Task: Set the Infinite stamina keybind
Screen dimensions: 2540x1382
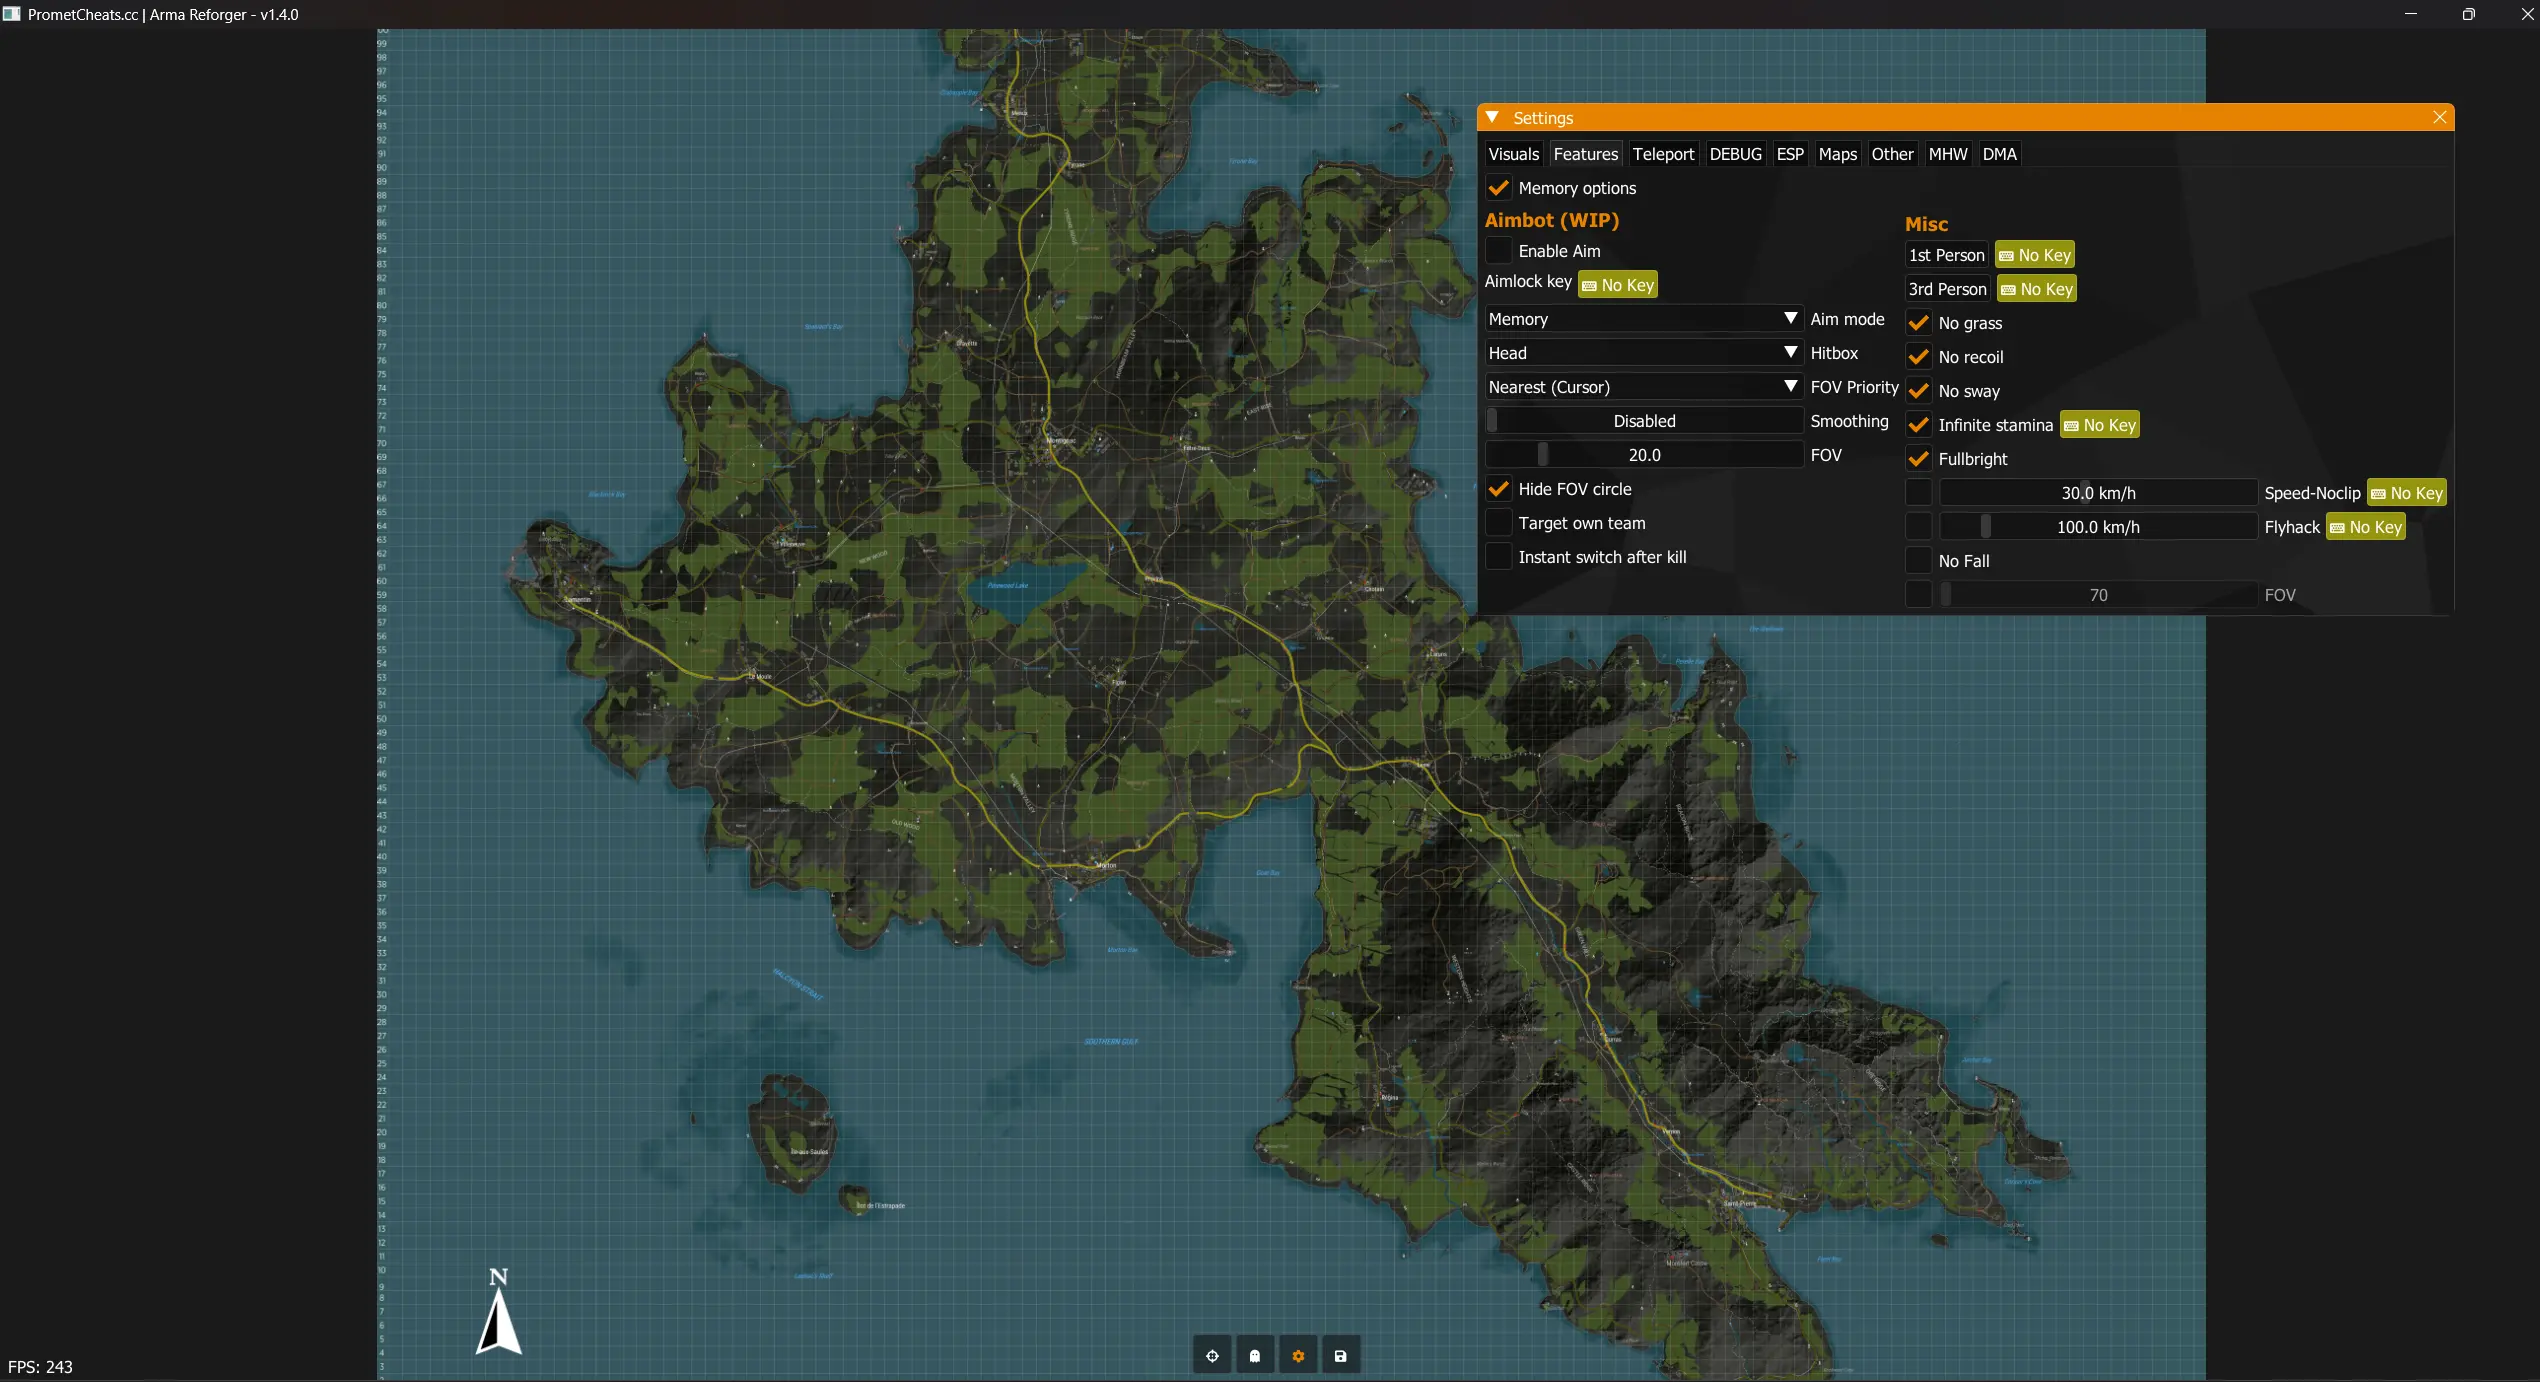Action: [x=2099, y=425]
